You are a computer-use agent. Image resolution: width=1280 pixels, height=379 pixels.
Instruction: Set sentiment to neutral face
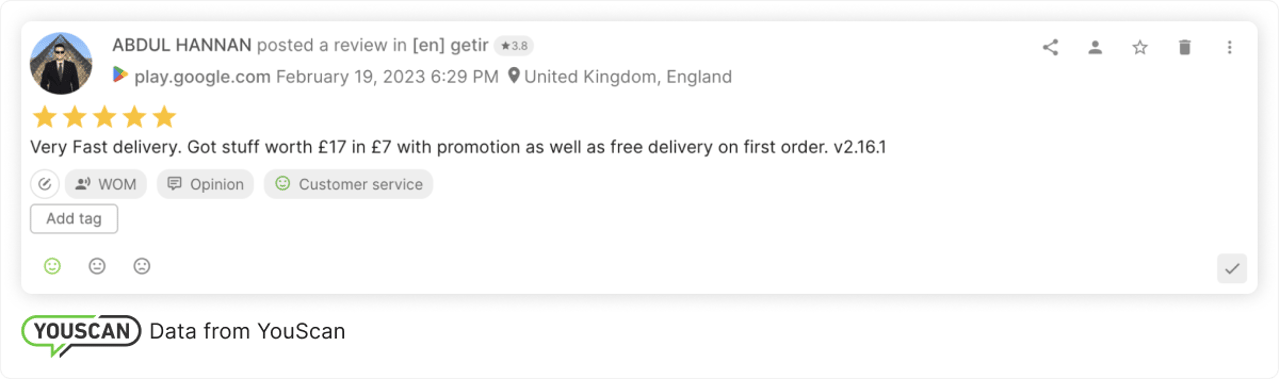[97, 266]
